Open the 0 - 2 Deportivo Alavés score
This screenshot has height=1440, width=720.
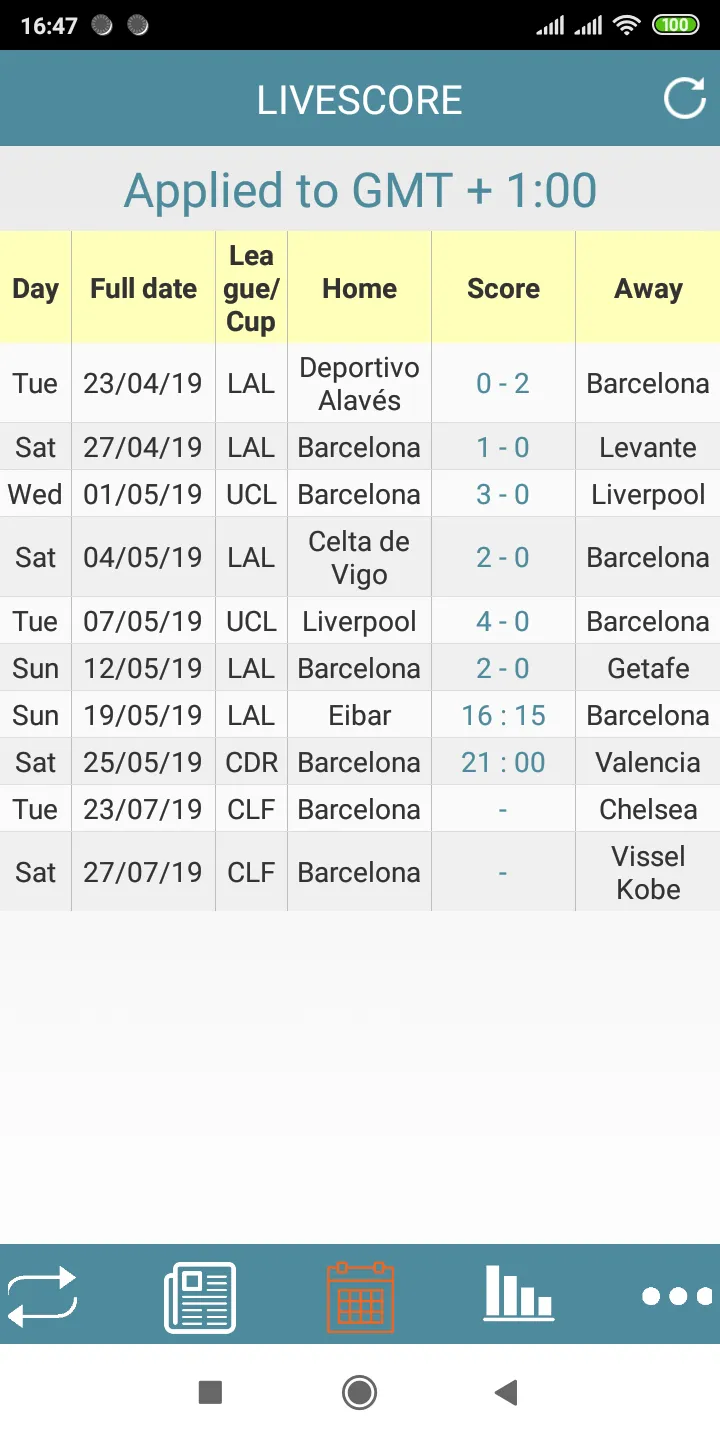click(503, 383)
